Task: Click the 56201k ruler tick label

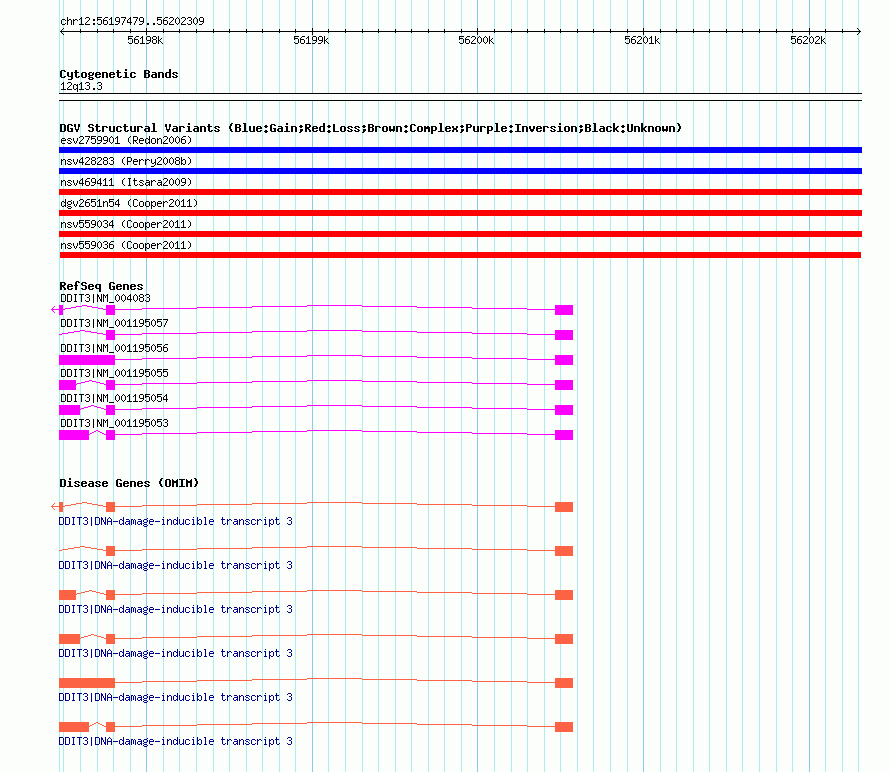Action: coord(642,40)
